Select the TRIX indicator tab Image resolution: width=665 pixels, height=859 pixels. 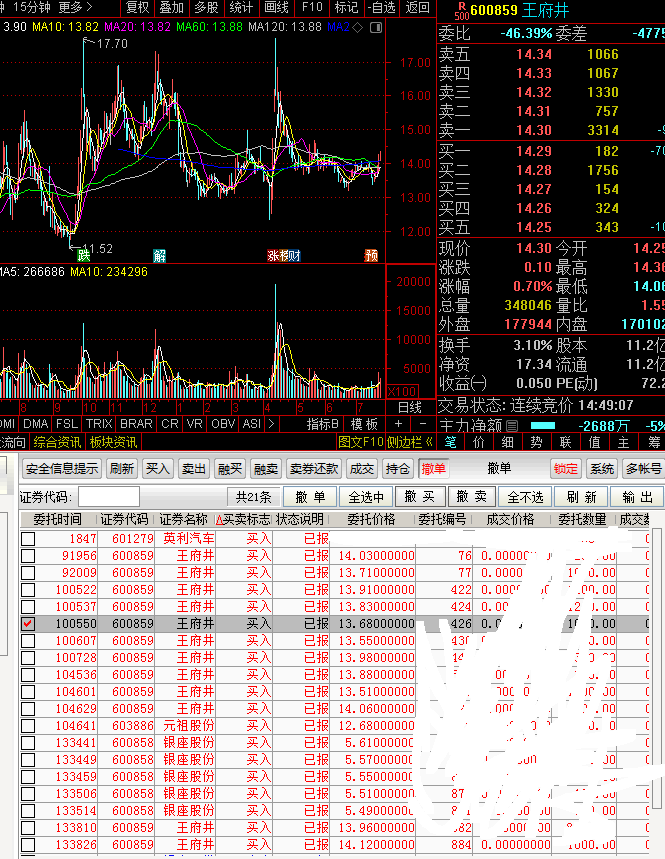[99, 423]
